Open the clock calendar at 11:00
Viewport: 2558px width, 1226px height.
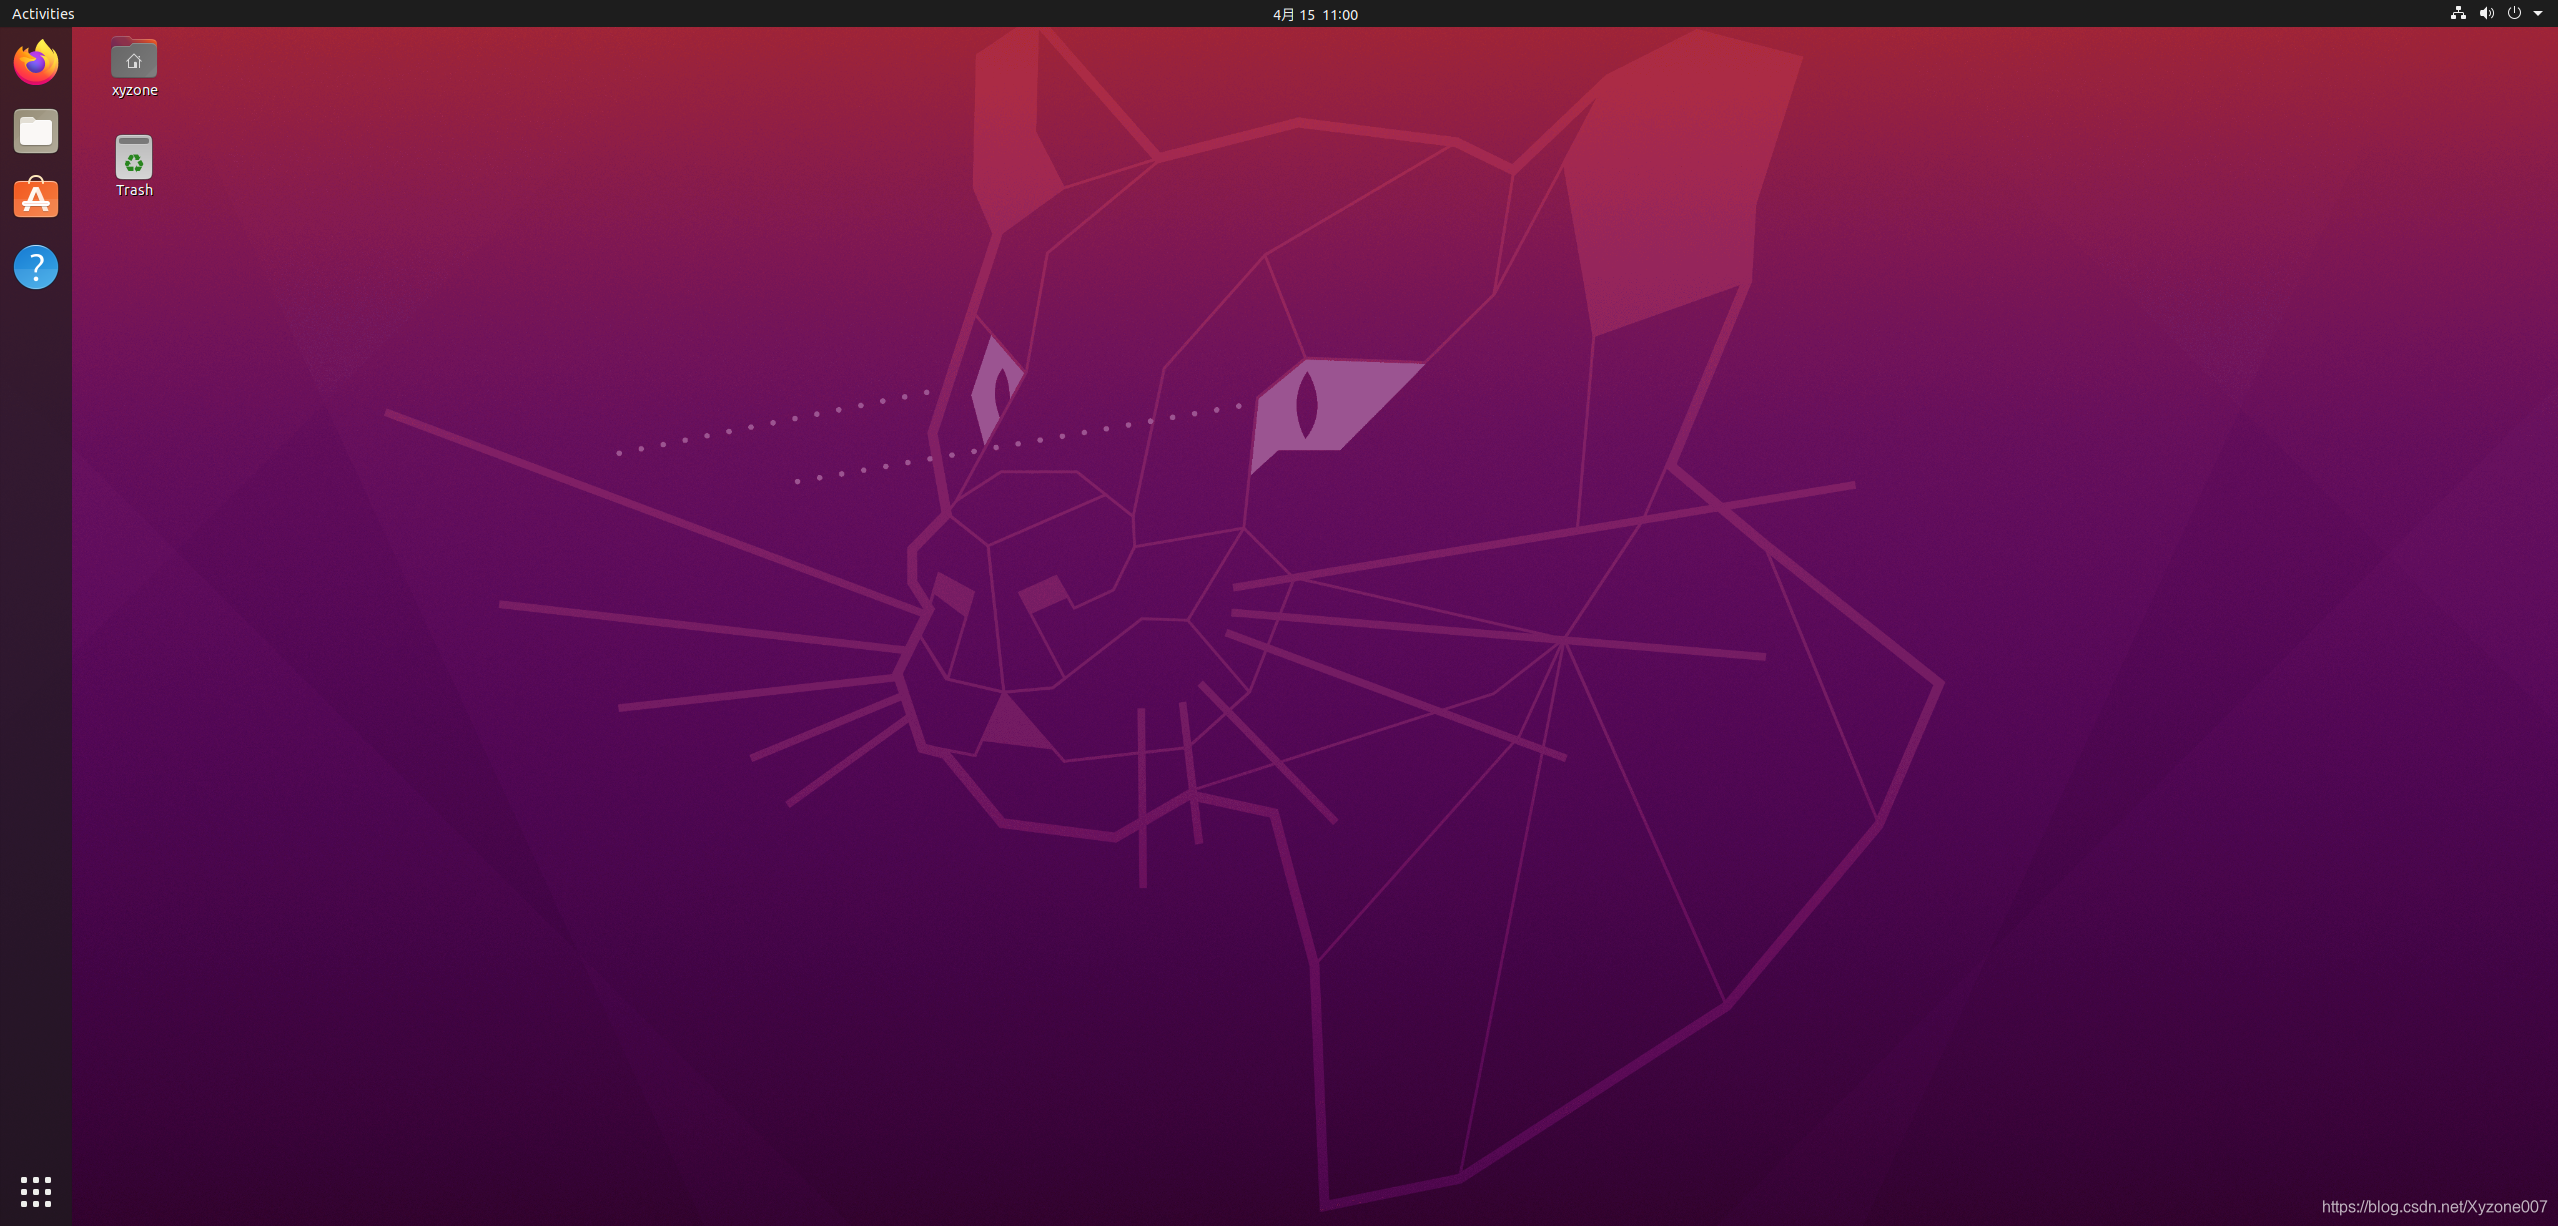1315,14
